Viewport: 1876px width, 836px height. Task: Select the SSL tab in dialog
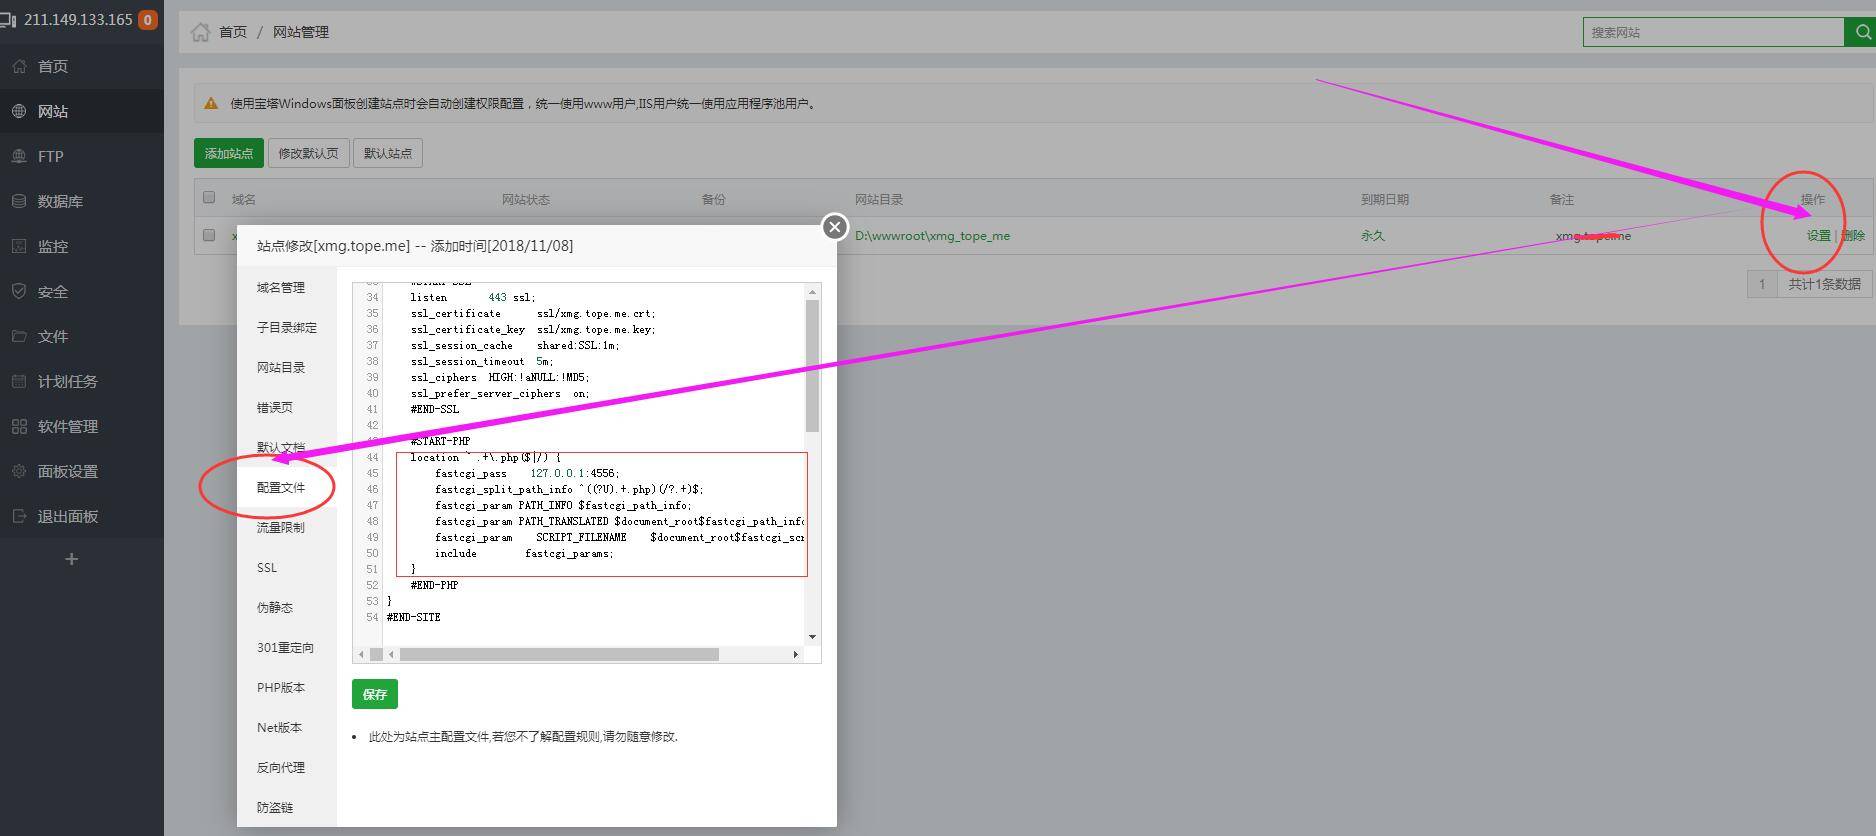coord(267,567)
